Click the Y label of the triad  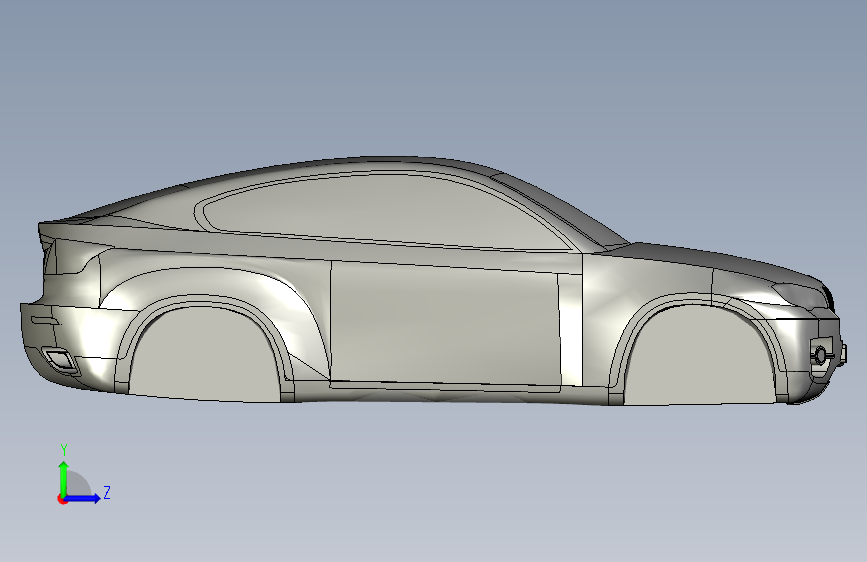click(x=64, y=450)
